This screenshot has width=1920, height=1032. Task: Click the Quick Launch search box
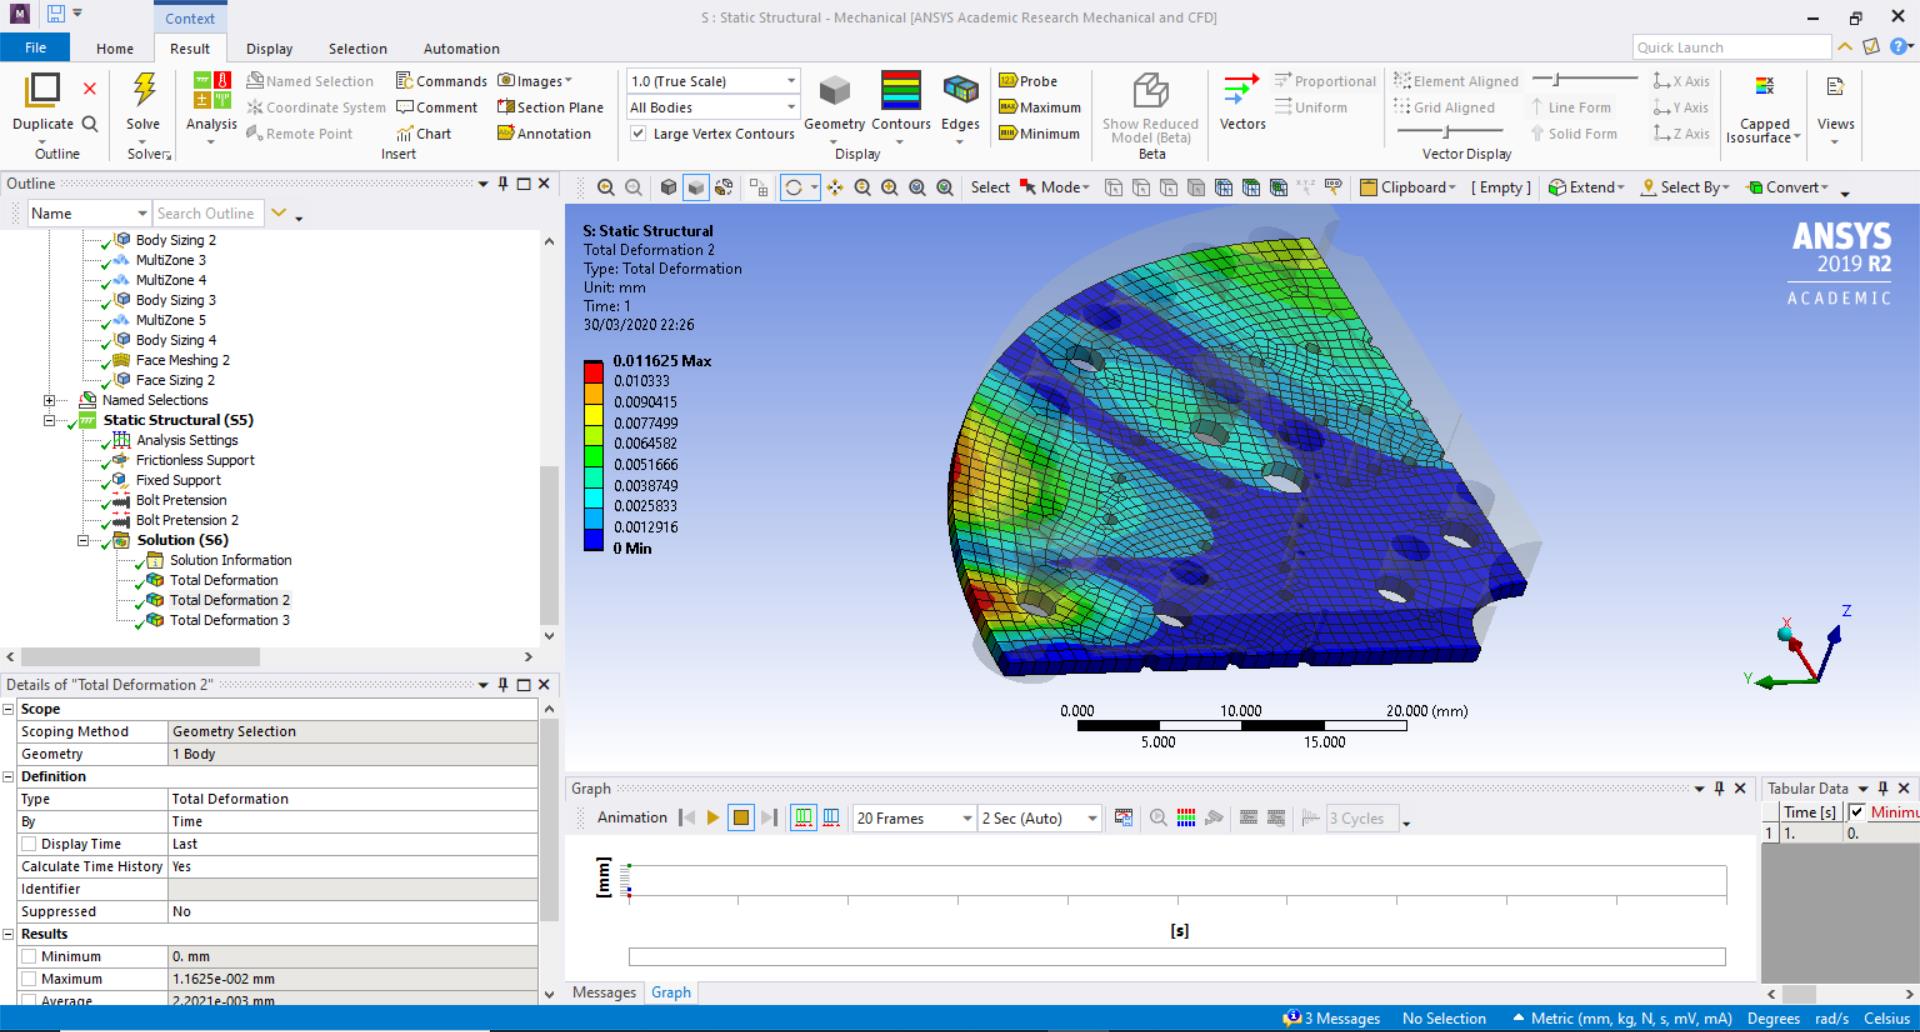point(1732,47)
